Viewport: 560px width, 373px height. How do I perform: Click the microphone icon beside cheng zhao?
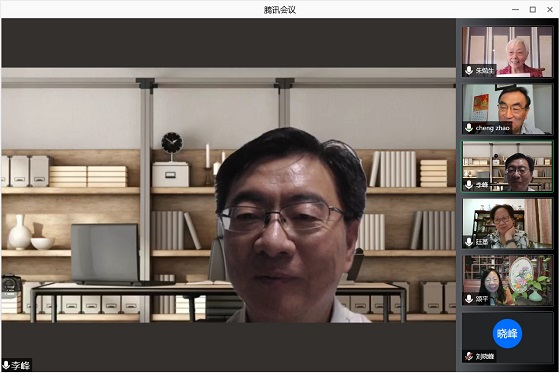pos(469,128)
